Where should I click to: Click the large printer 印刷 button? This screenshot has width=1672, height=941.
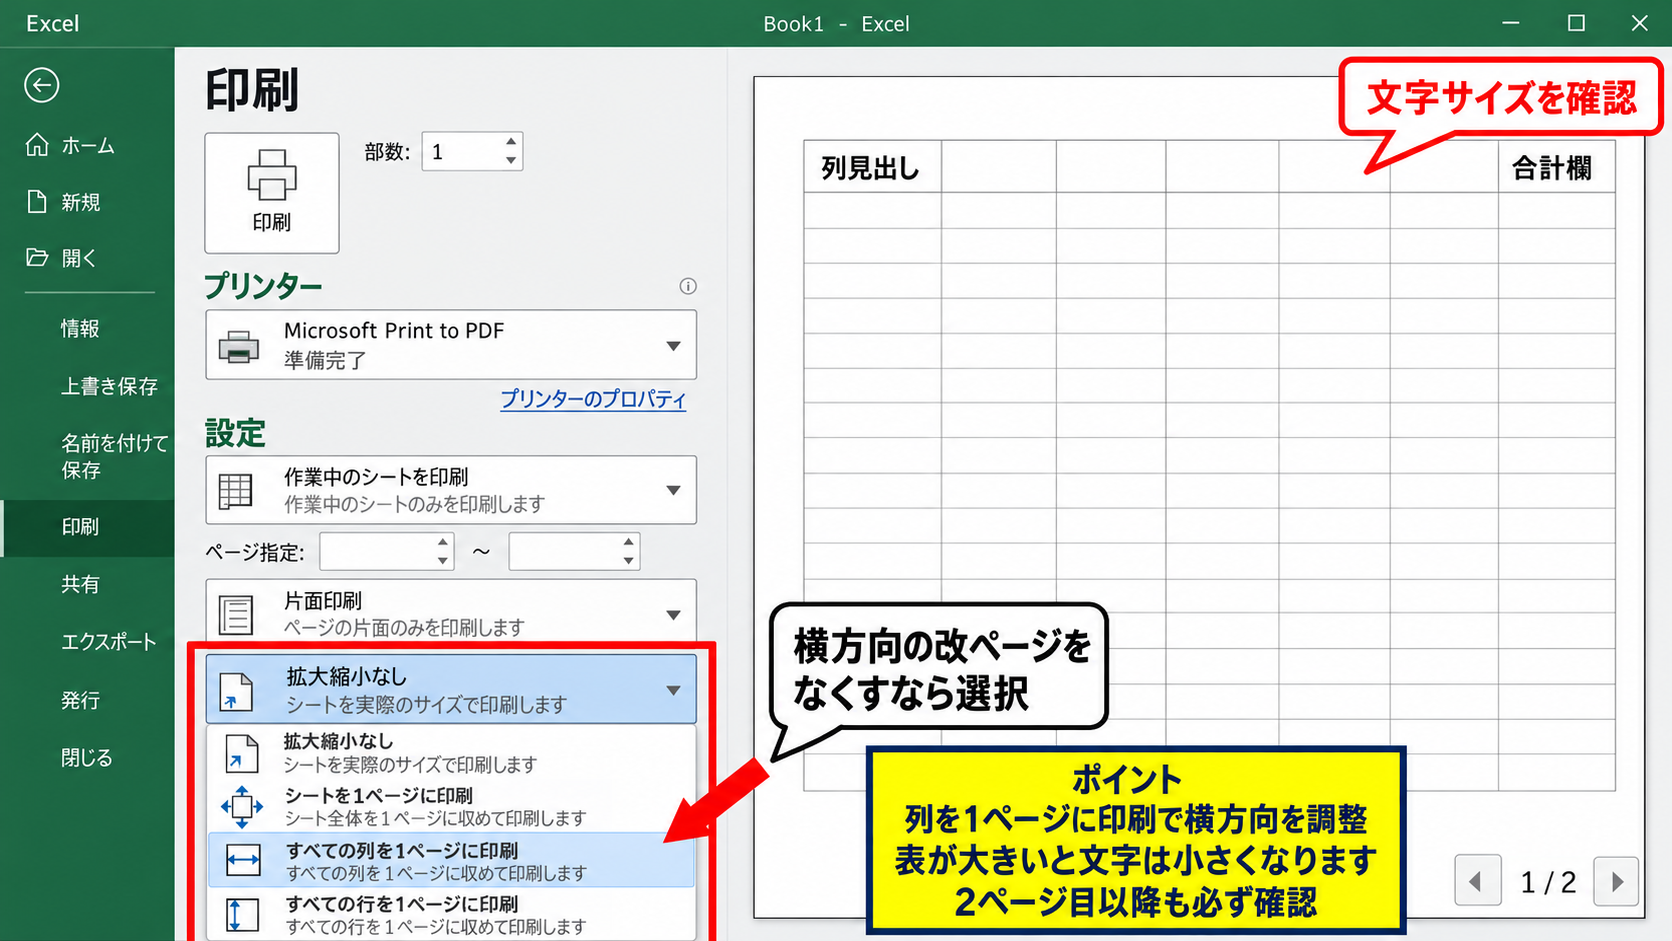[x=272, y=193]
